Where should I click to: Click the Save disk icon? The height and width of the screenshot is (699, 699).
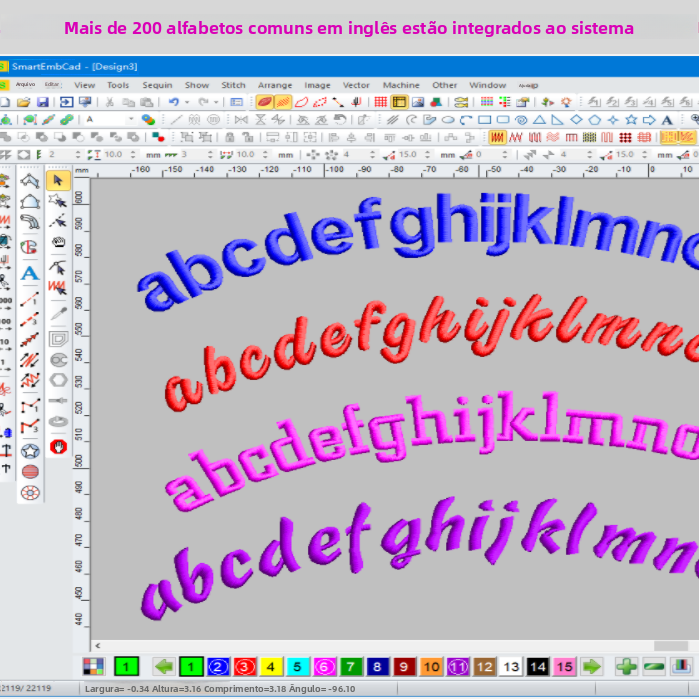pyautogui.click(x=43, y=102)
